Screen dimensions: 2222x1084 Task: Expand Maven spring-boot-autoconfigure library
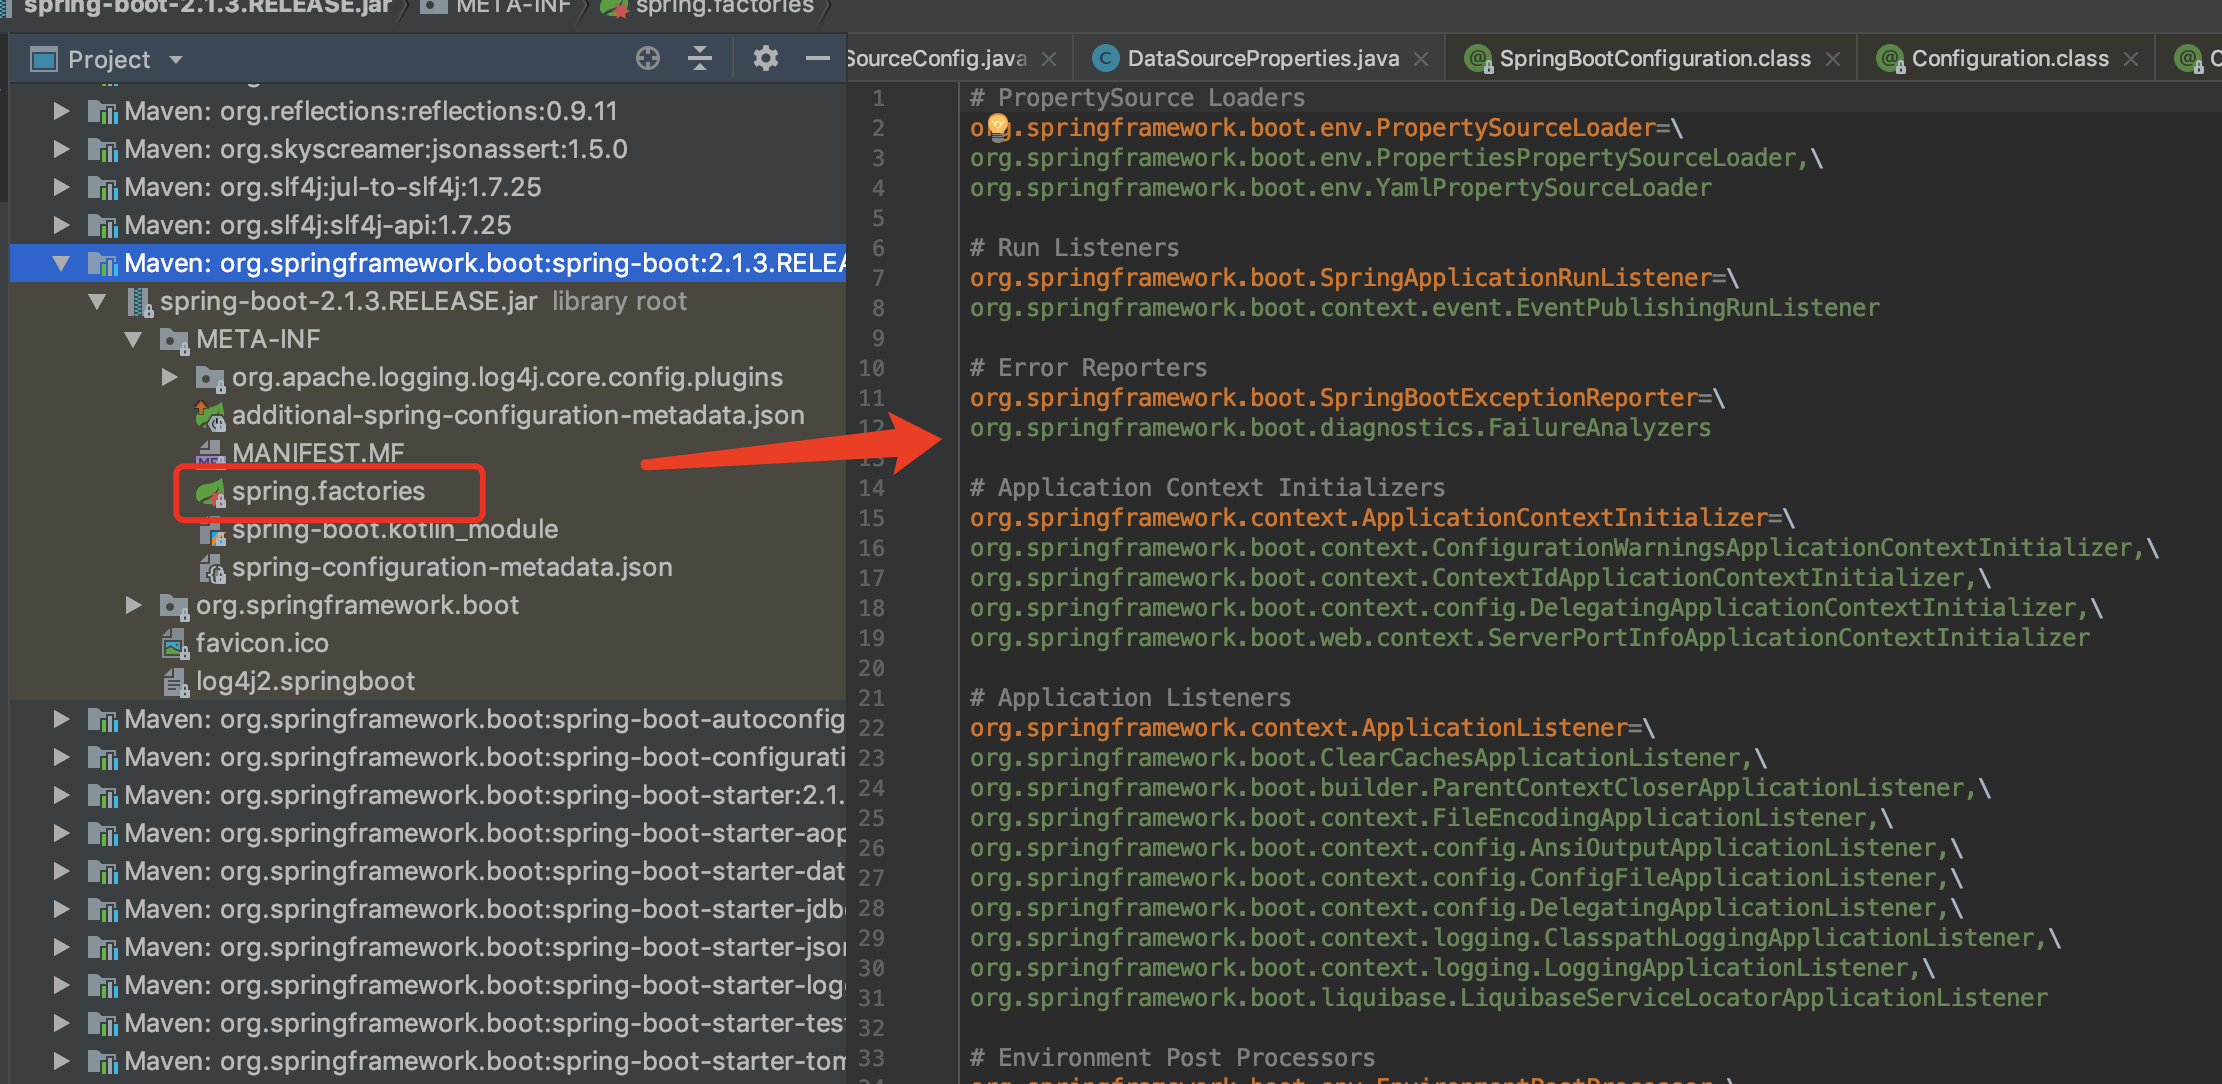coord(61,719)
